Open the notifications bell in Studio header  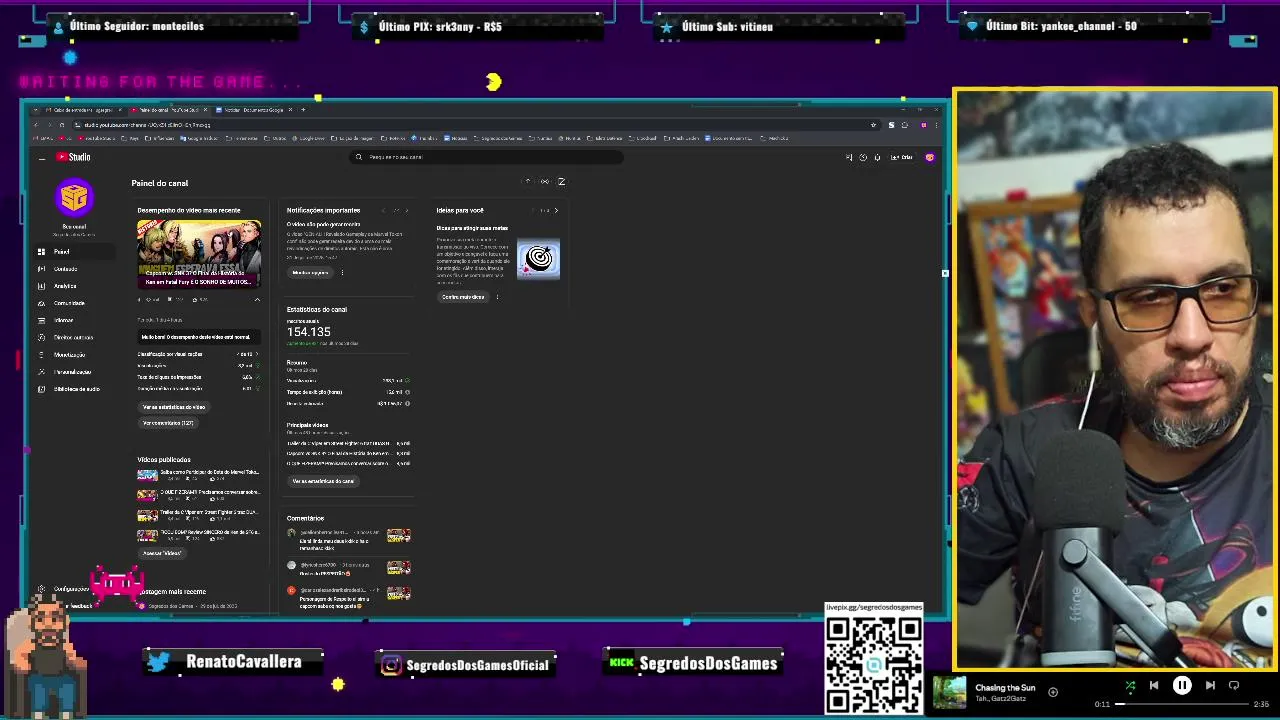point(877,157)
